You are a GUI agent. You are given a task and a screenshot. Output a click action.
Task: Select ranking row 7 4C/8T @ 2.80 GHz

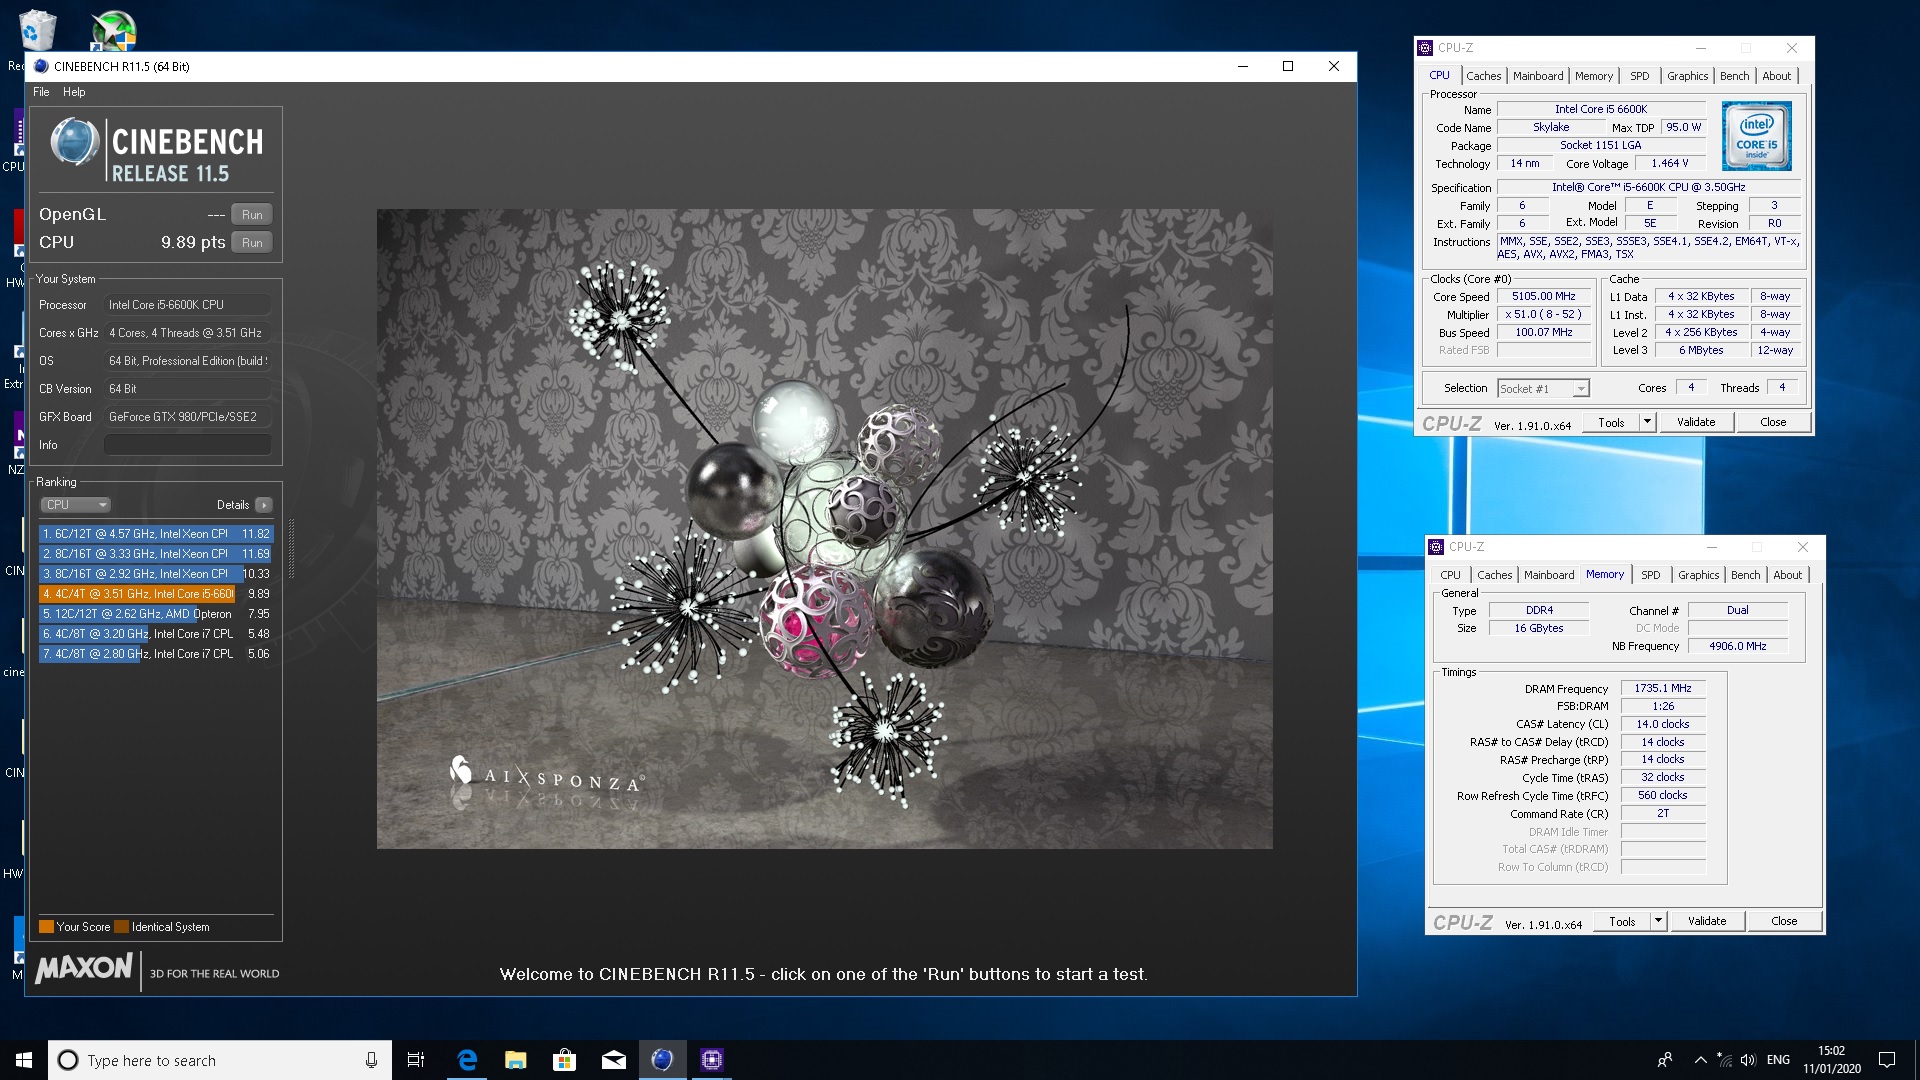(x=156, y=654)
